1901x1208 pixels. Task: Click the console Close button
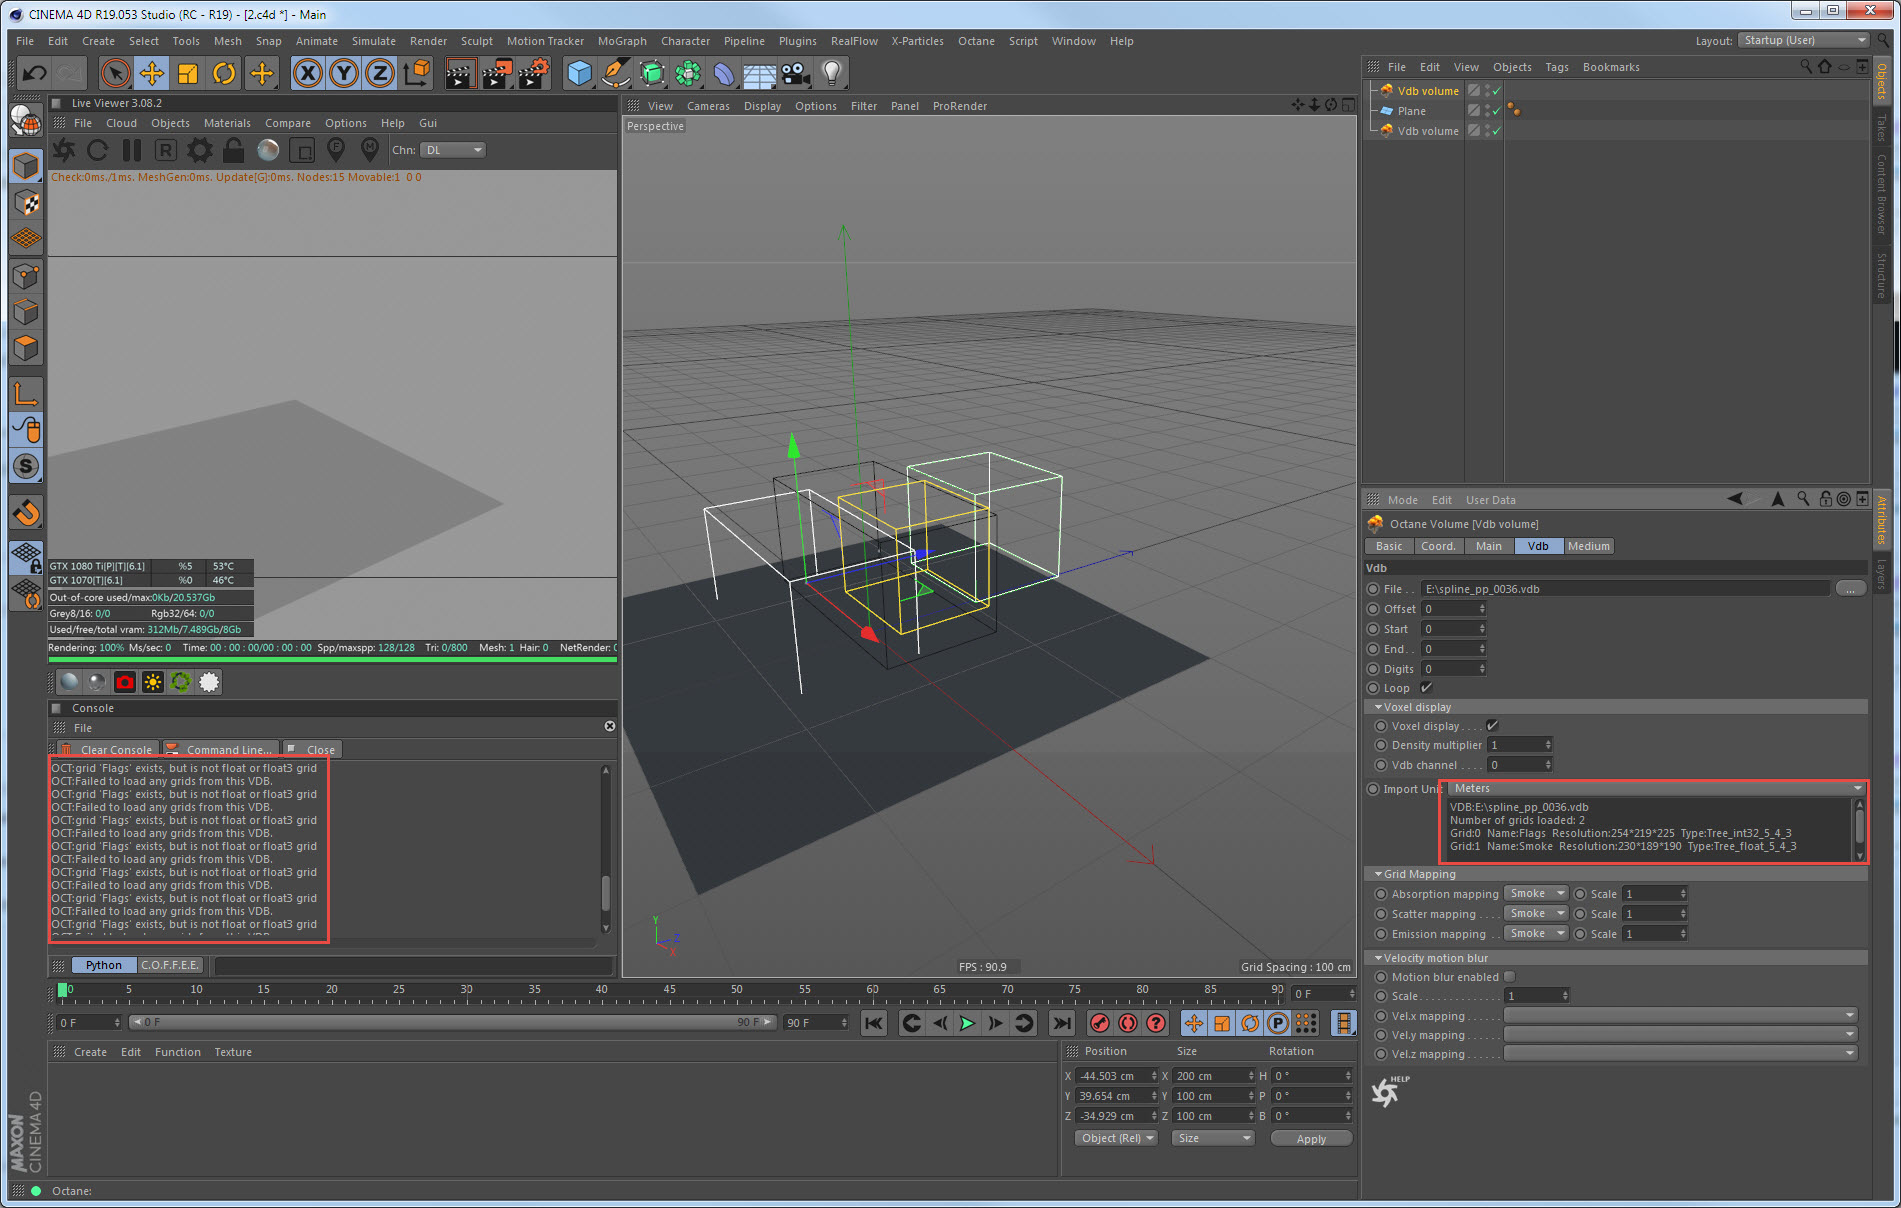click(312, 750)
